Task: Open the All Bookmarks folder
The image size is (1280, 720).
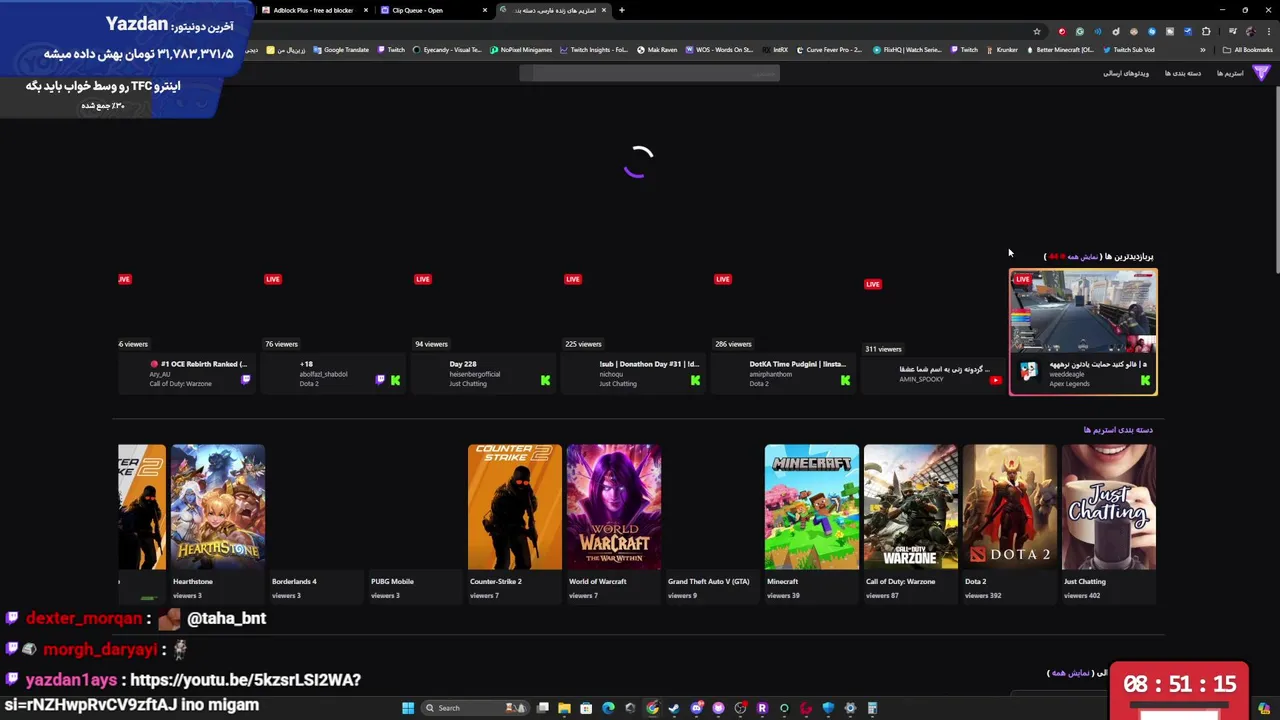Action: 1248,50
